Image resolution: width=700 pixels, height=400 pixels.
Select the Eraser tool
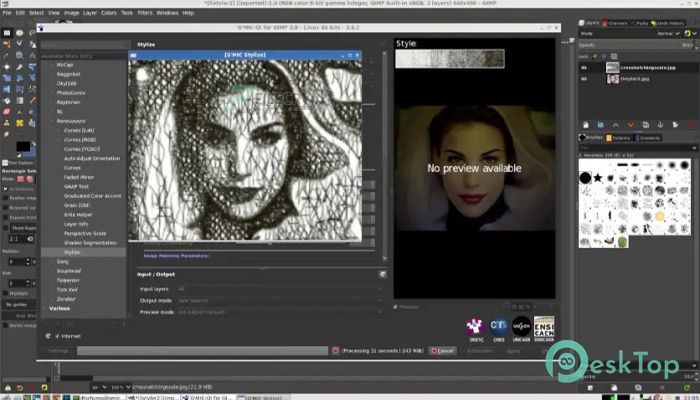[7, 112]
